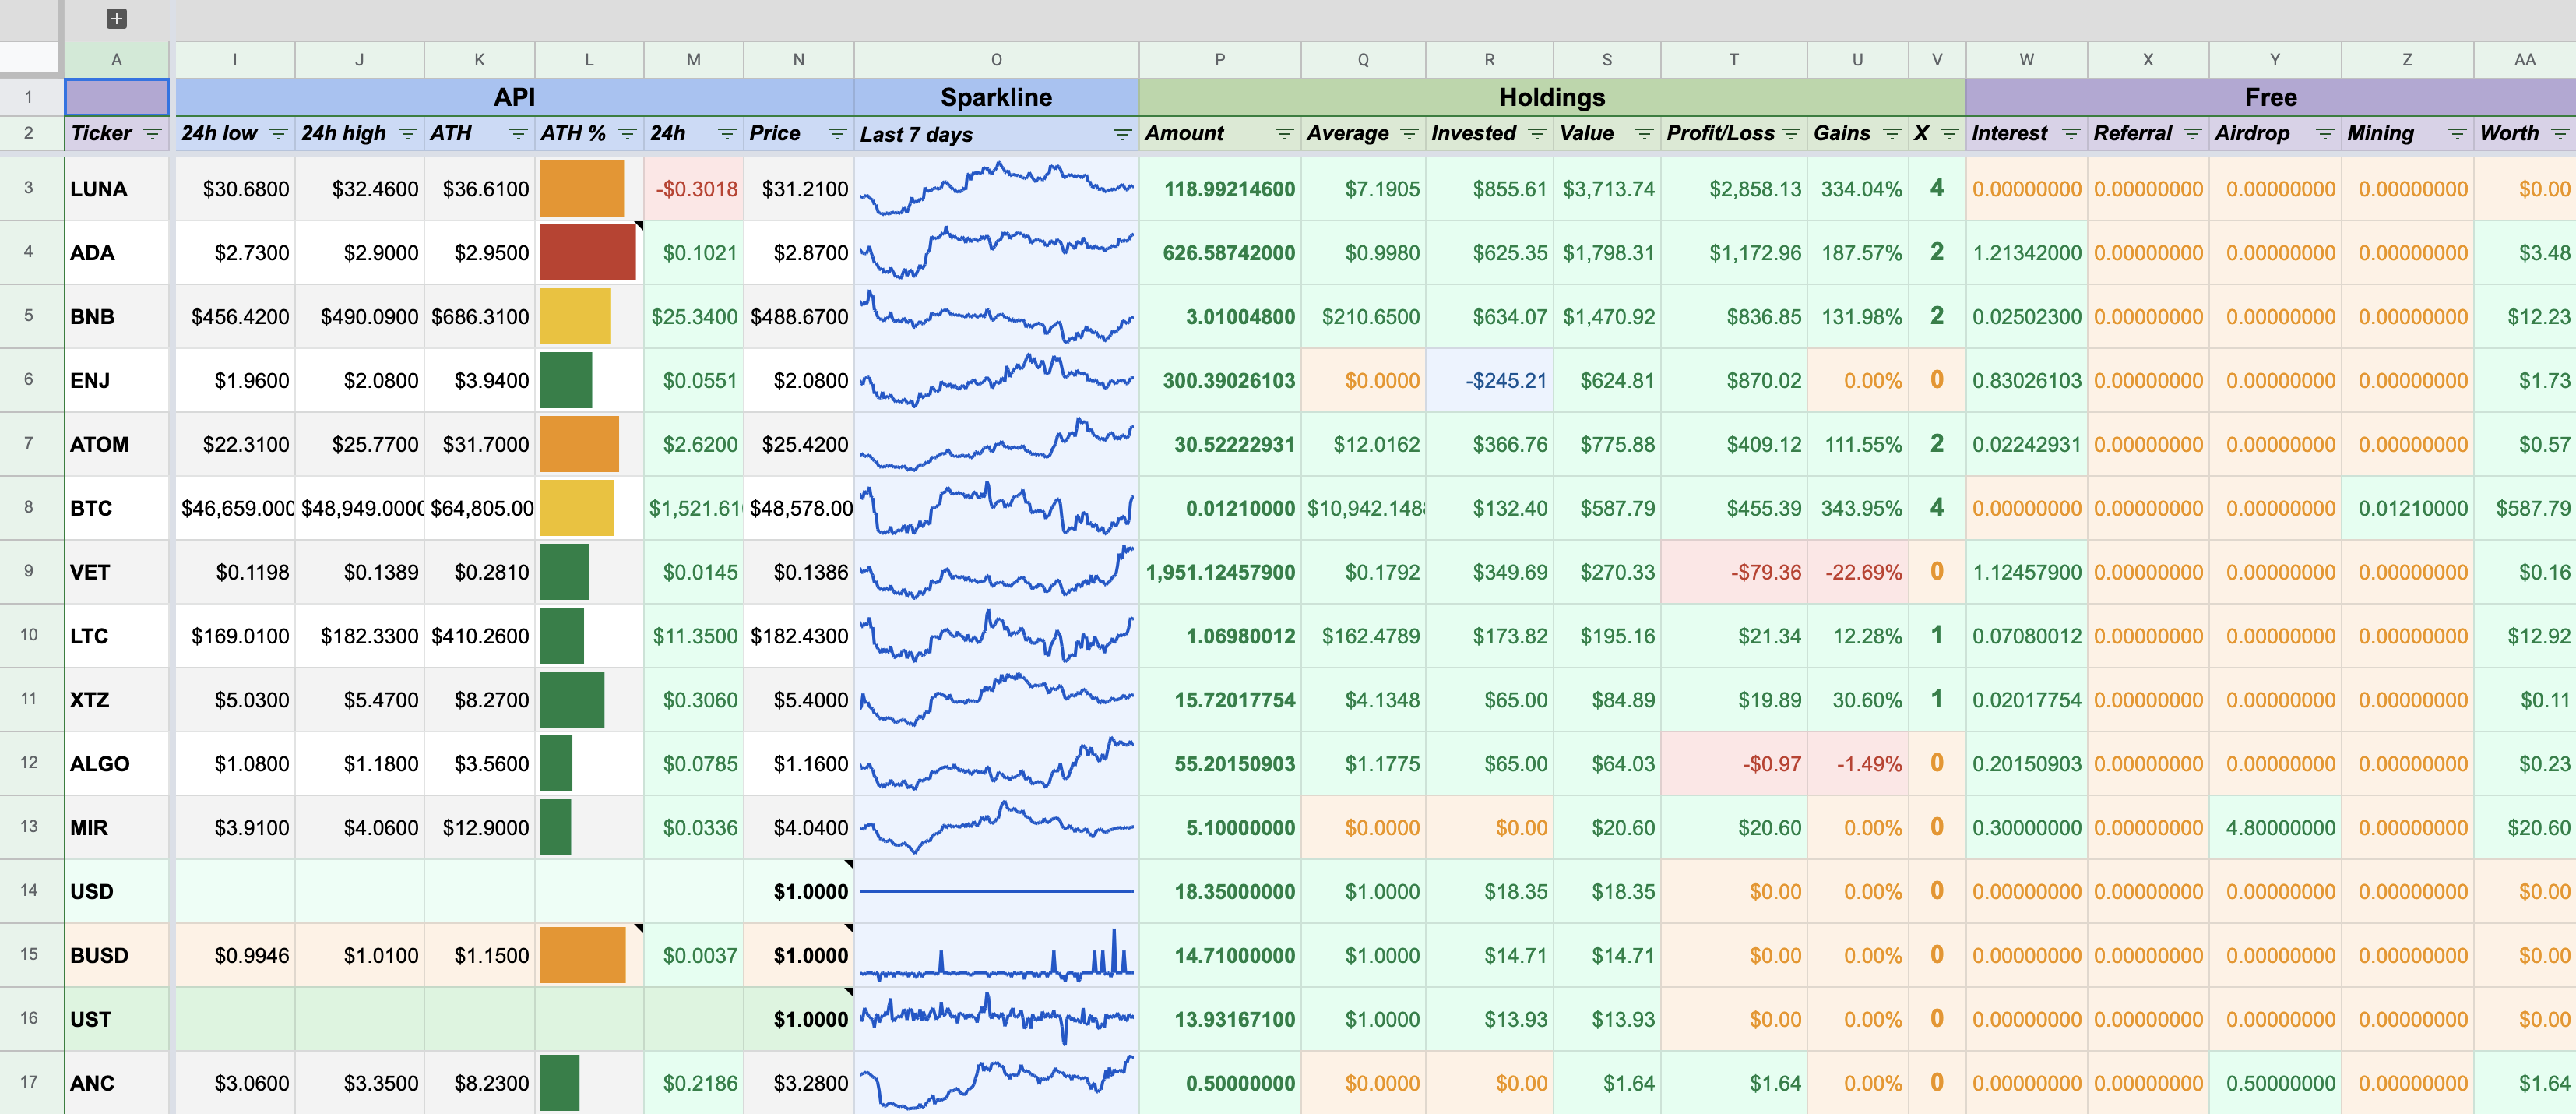The image size is (2576, 1114).
Task: Open the 24h low filter icon
Action: coord(278,134)
